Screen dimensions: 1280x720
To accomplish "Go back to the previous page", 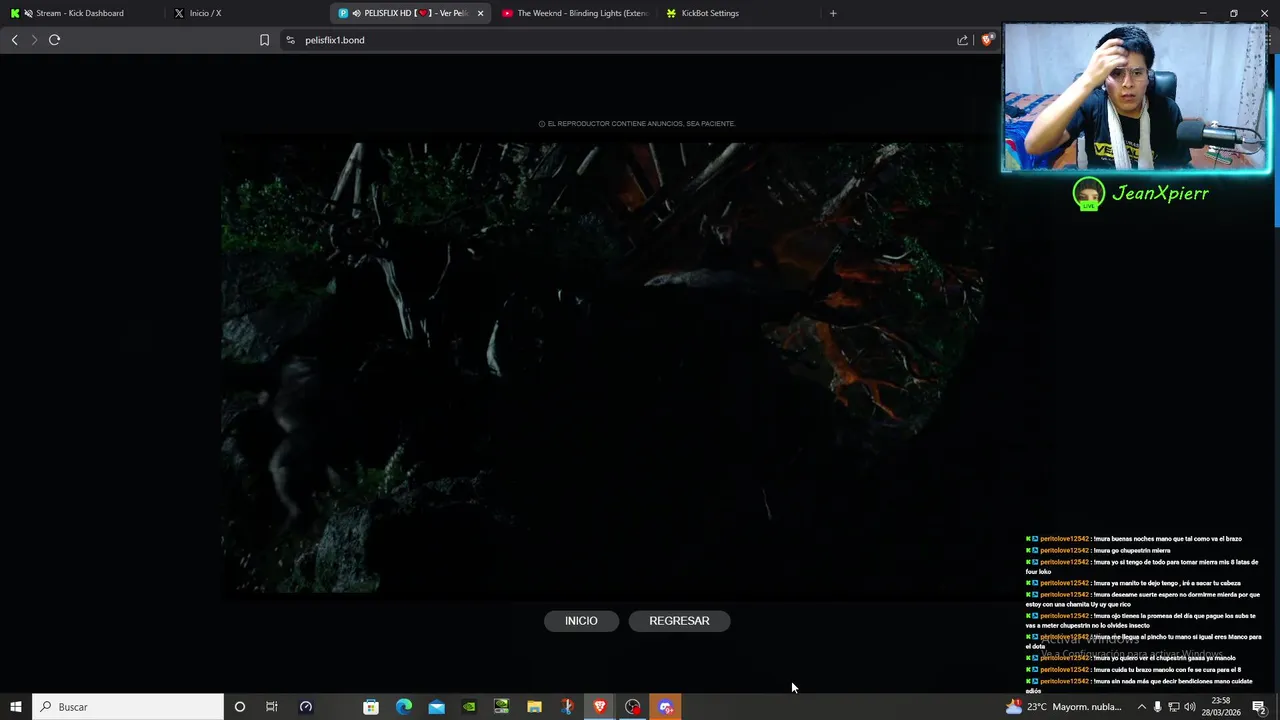I will 14,40.
